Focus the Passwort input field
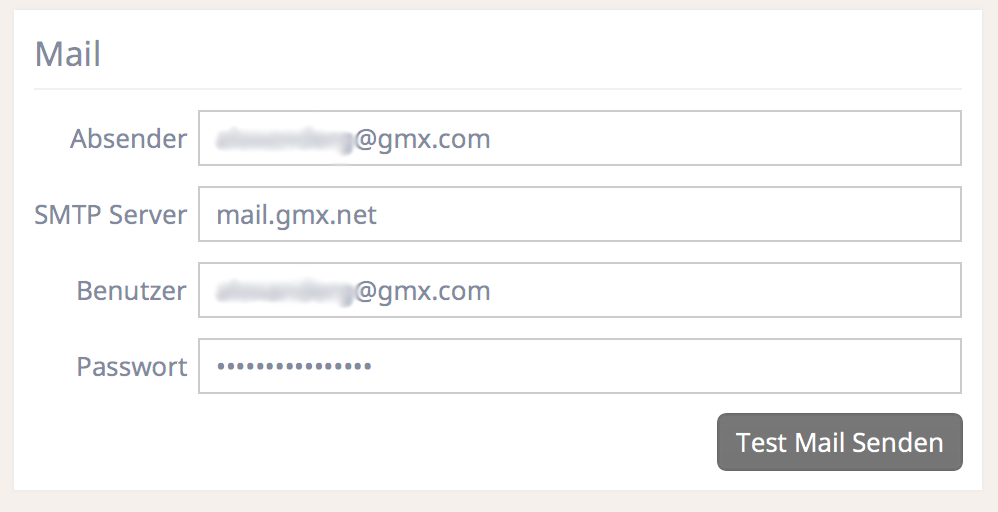Image resolution: width=998 pixels, height=512 pixels. [x=580, y=366]
